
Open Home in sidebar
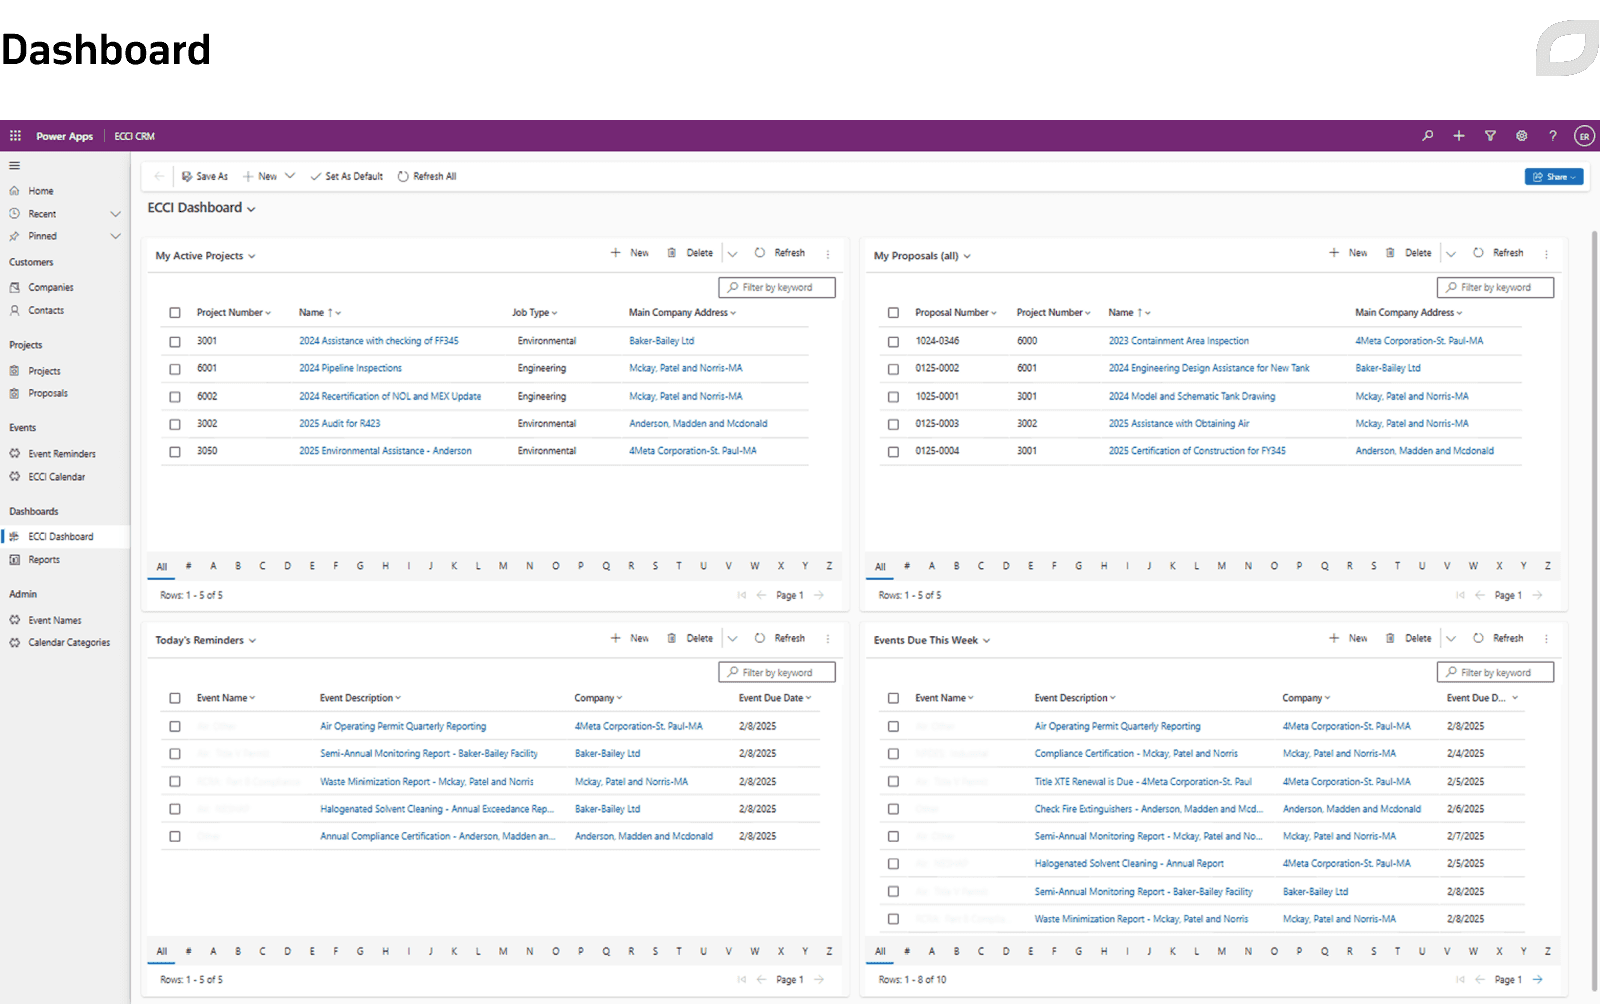(x=41, y=191)
